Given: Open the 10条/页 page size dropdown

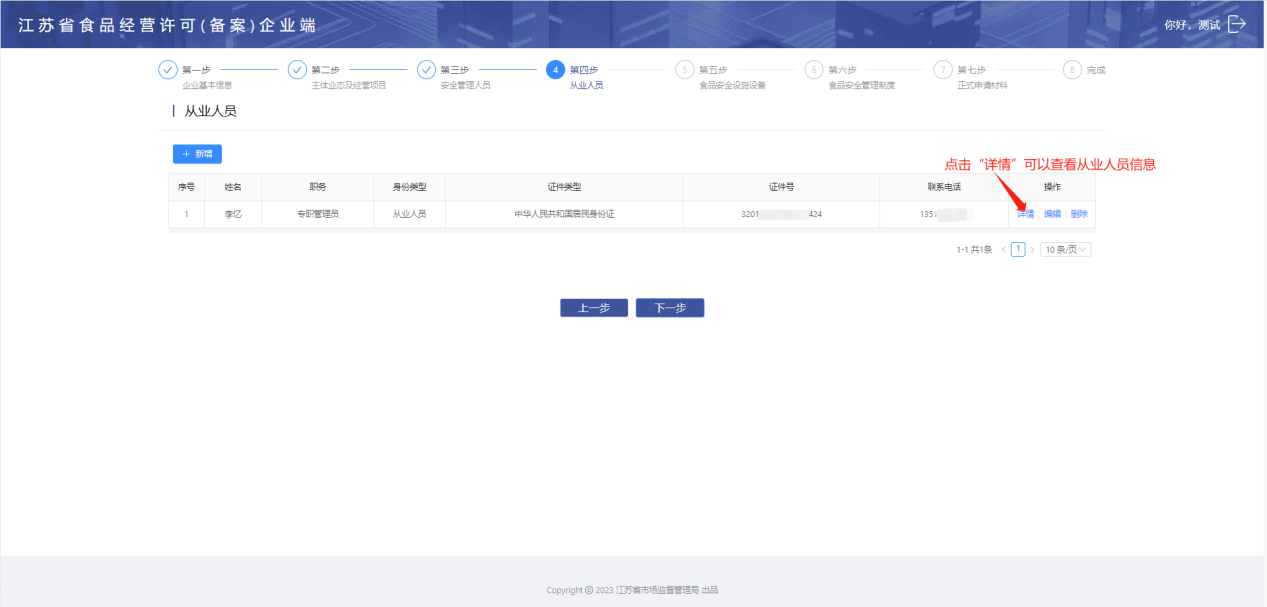Looking at the screenshot, I should pyautogui.click(x=1066, y=249).
